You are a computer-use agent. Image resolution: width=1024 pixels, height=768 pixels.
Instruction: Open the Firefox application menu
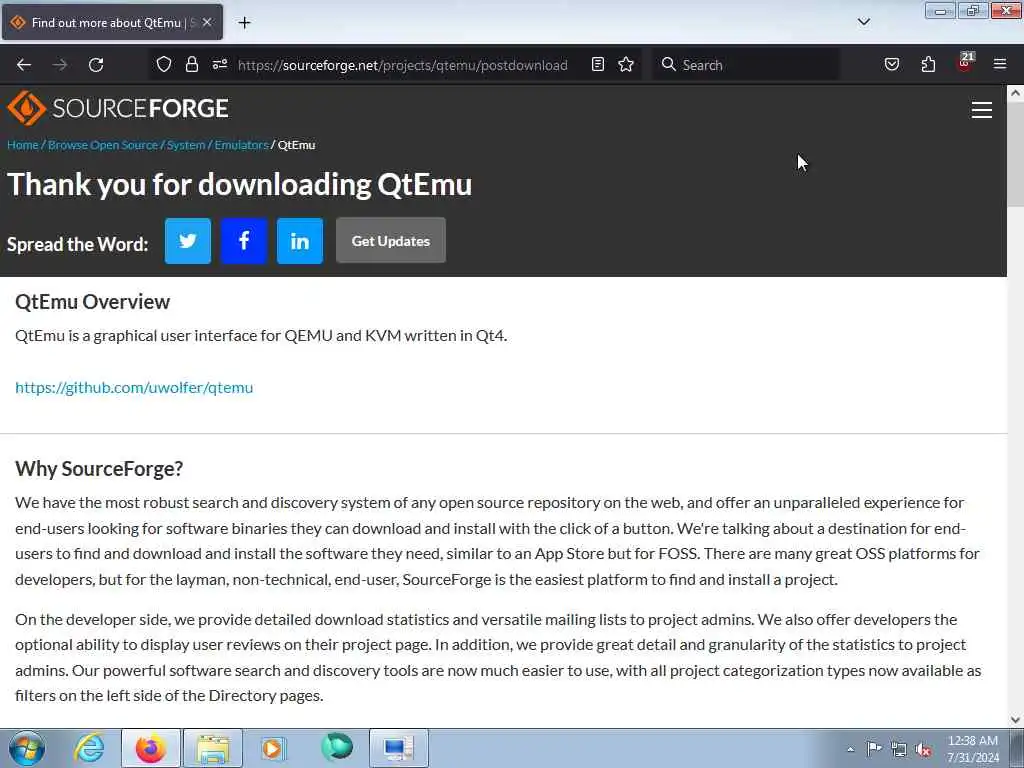click(x=999, y=64)
